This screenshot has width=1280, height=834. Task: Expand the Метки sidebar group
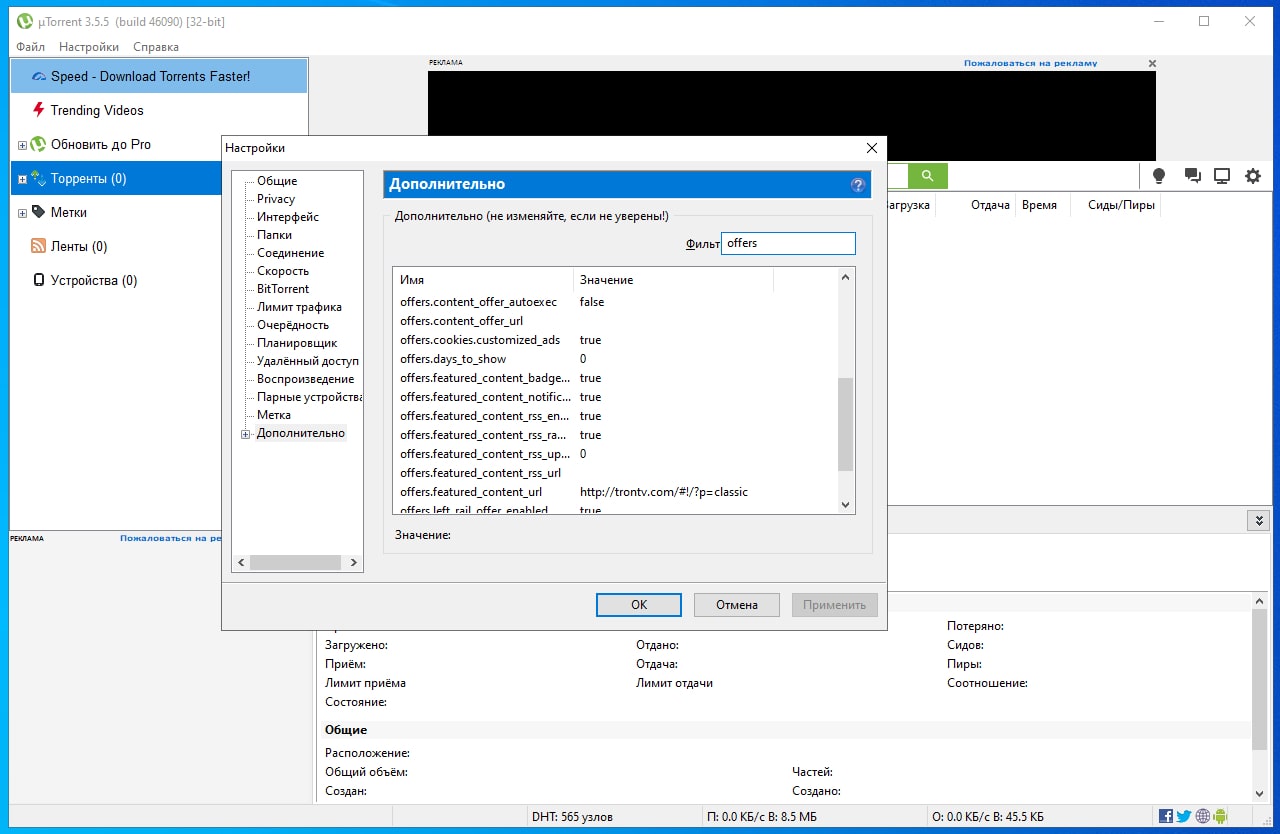tap(22, 213)
